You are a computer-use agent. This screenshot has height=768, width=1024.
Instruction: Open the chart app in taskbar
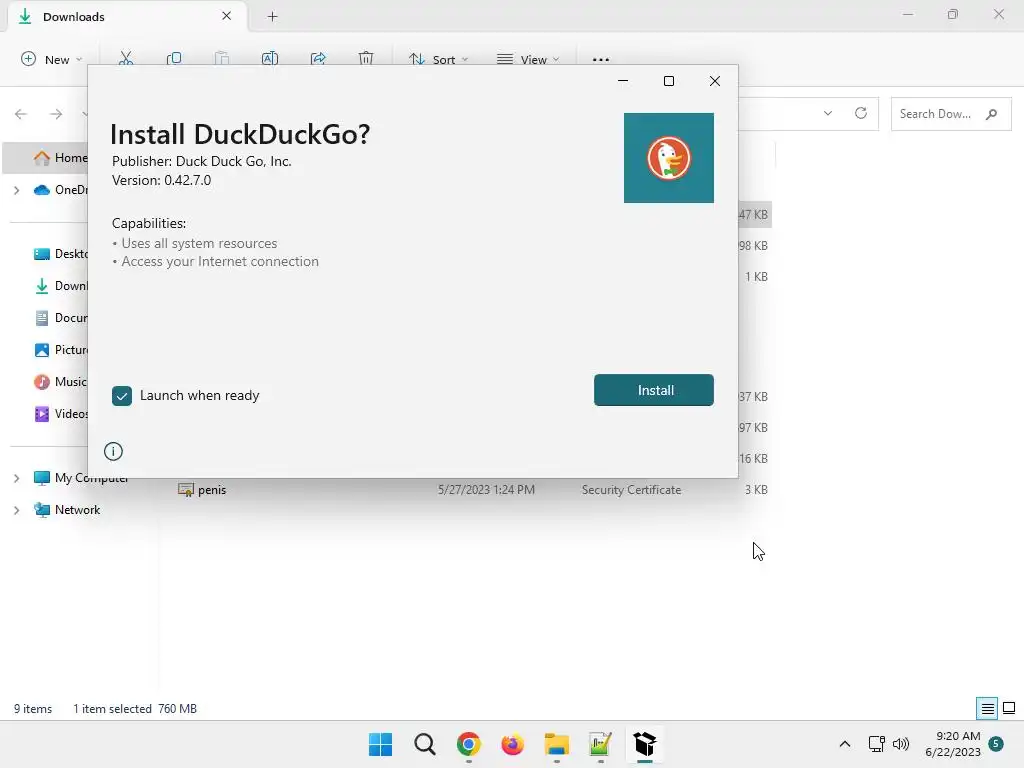click(600, 744)
